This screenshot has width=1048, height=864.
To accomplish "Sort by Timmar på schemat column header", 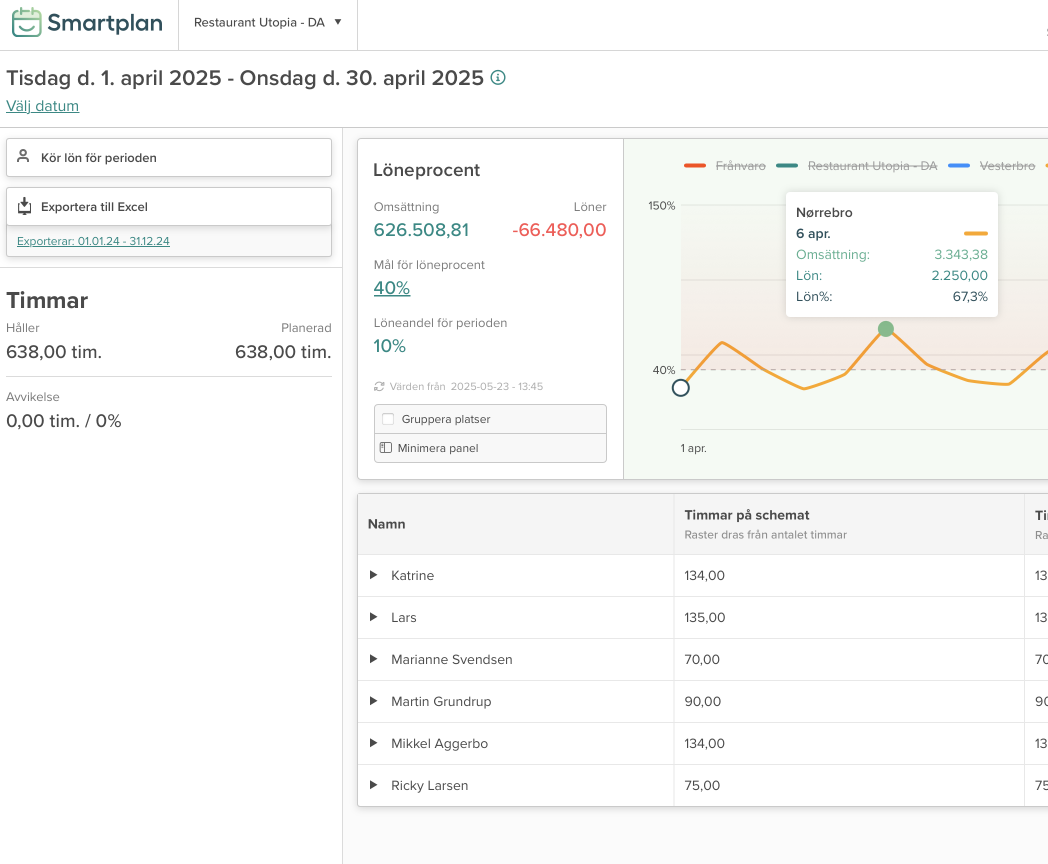I will 746,515.
